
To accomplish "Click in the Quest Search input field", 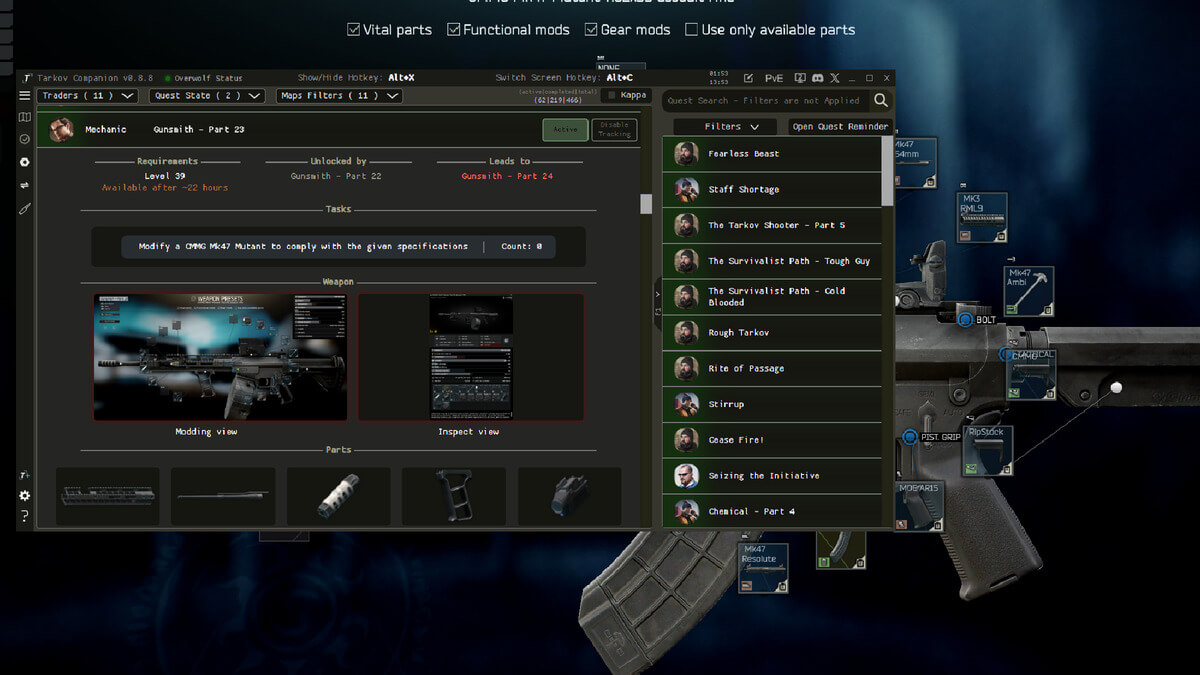I will click(x=765, y=100).
